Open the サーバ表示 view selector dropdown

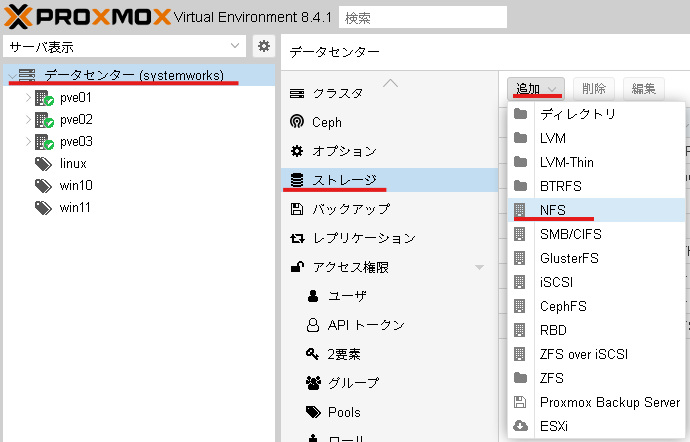pos(125,46)
